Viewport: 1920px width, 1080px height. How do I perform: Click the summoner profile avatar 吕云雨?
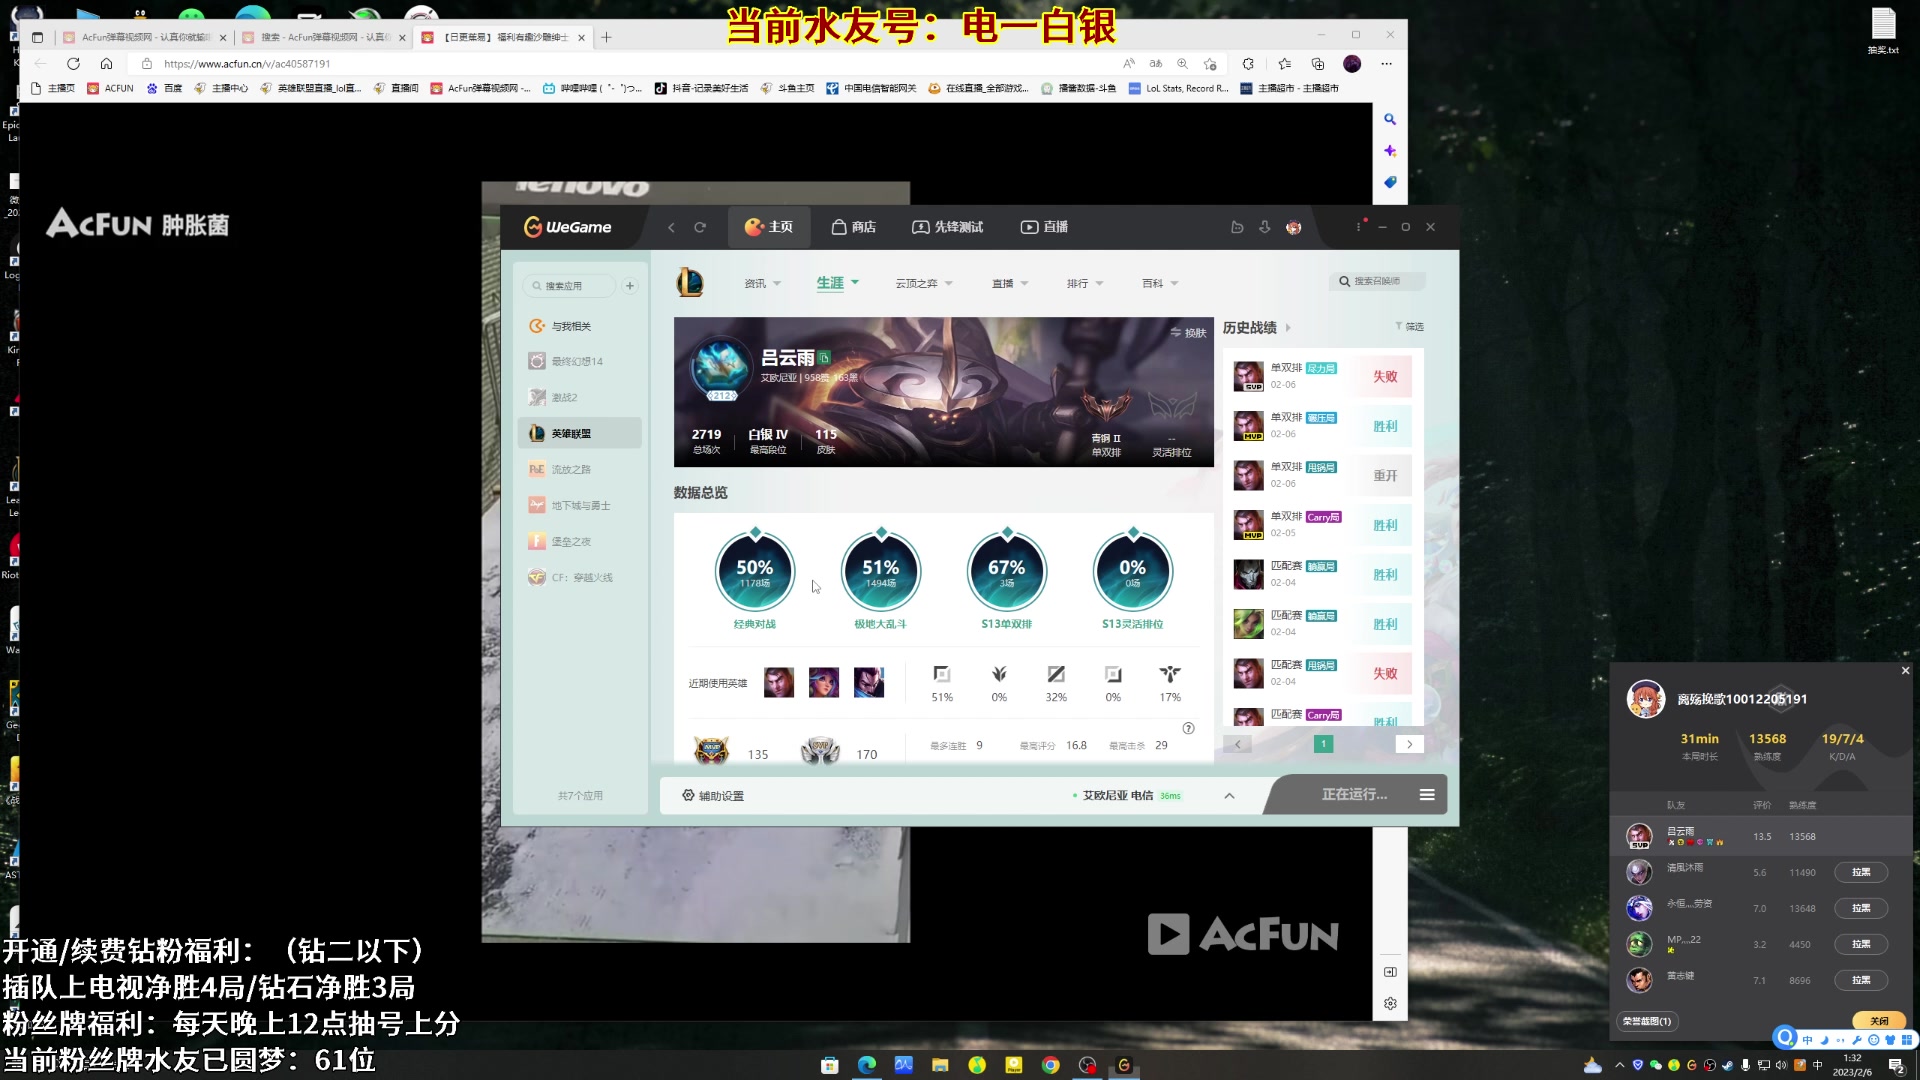point(721,368)
